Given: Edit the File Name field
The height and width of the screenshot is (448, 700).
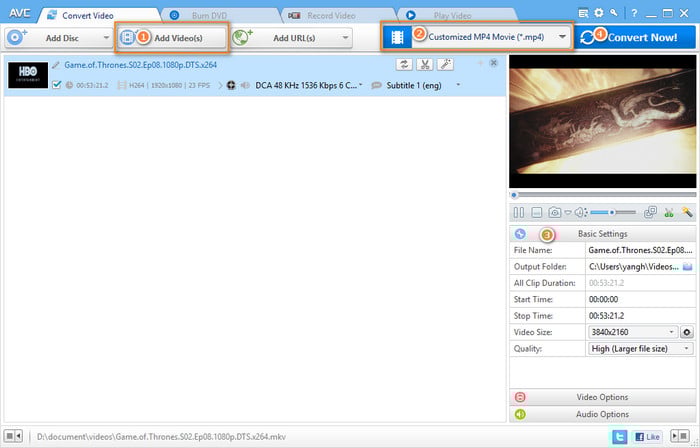Looking at the screenshot, I should [640, 250].
